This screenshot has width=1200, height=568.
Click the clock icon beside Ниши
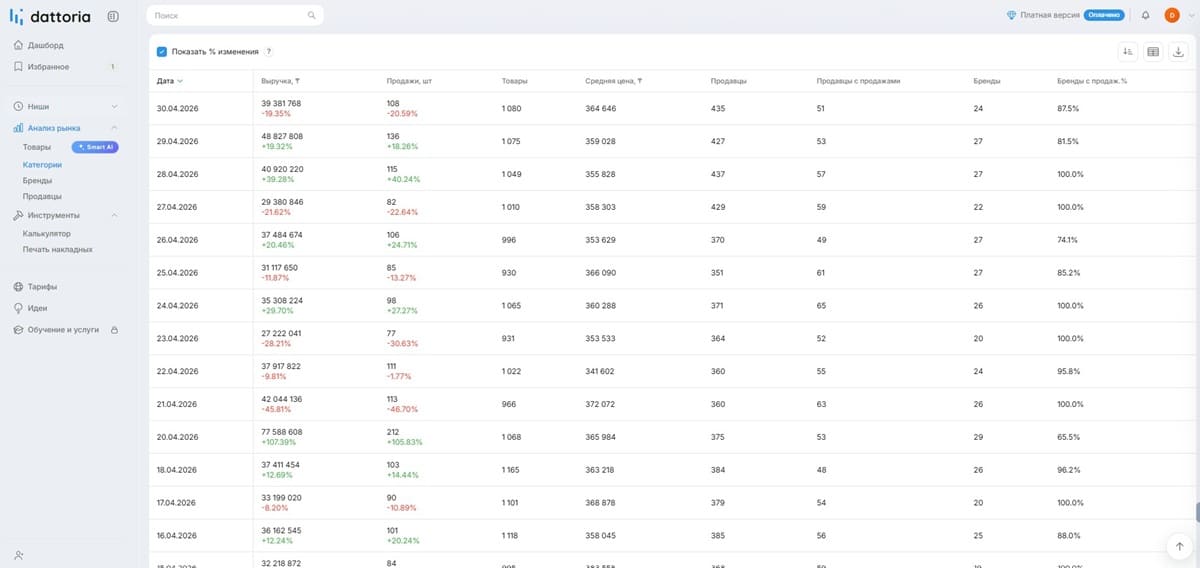[19, 106]
